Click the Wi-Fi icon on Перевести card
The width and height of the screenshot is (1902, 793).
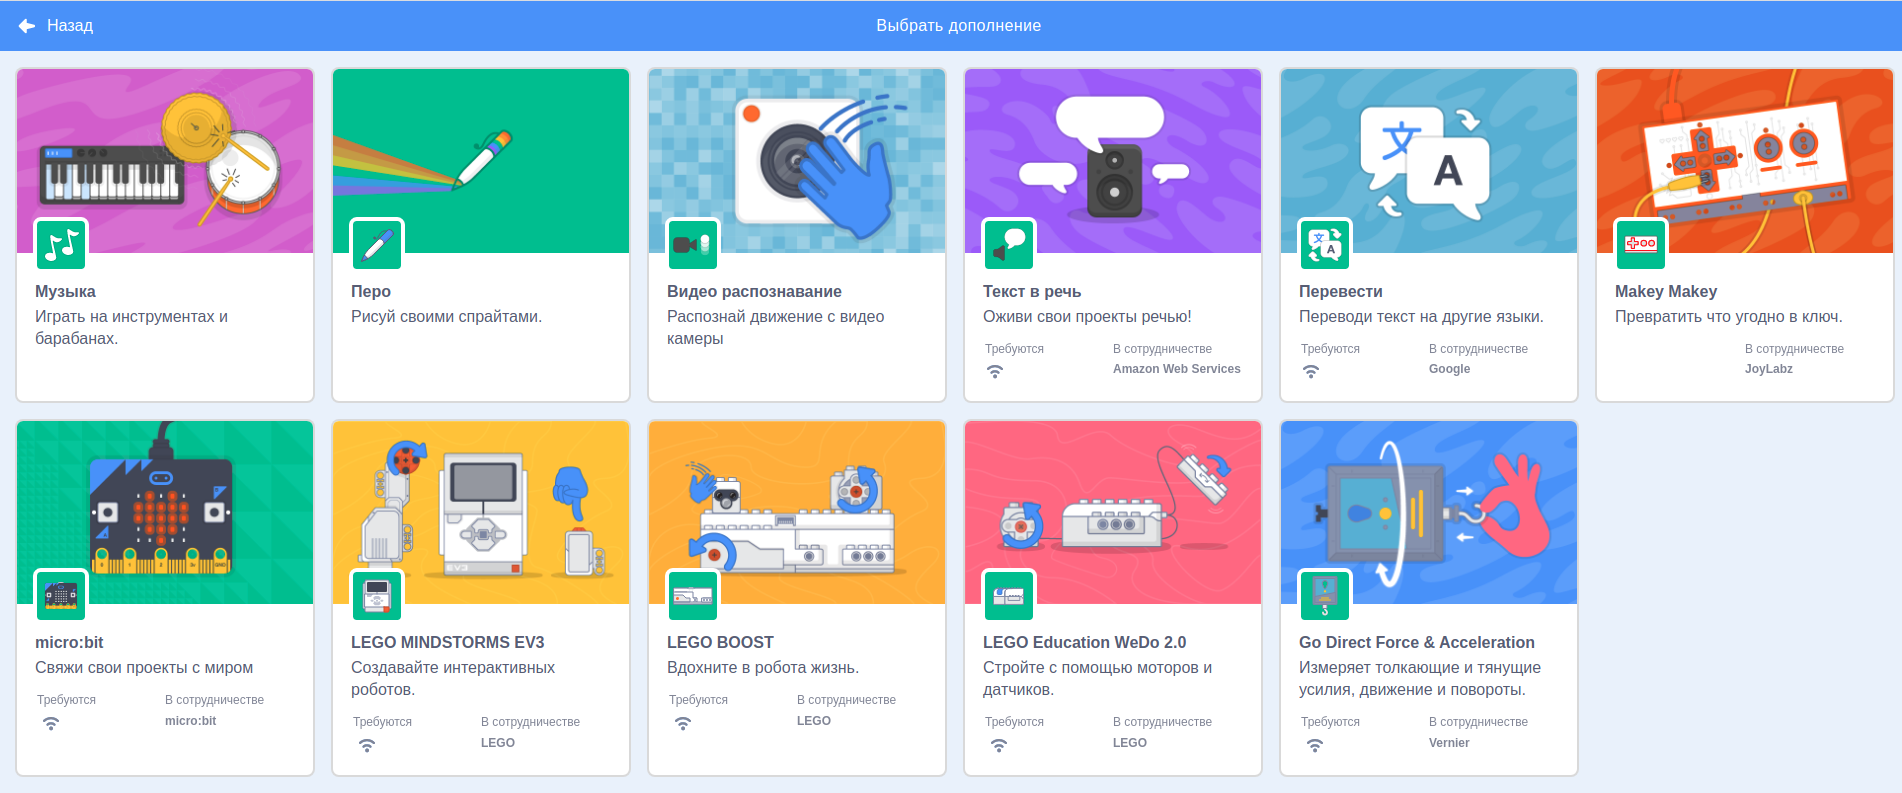[x=1311, y=371]
